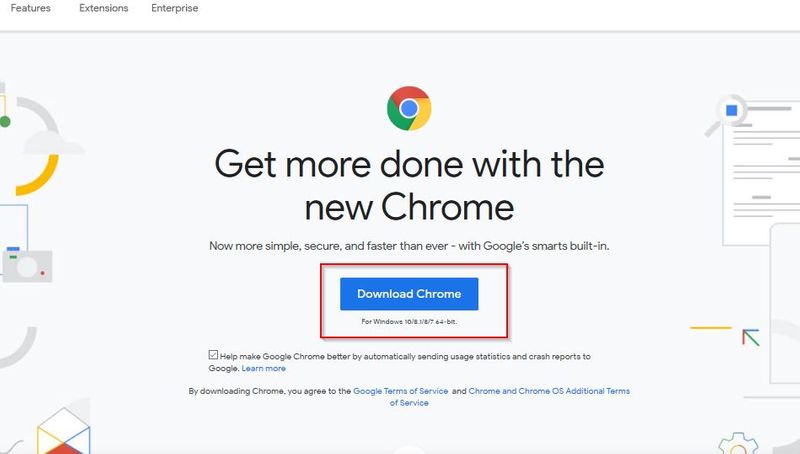
Task: Open the Extensions menu item
Action: [104, 8]
